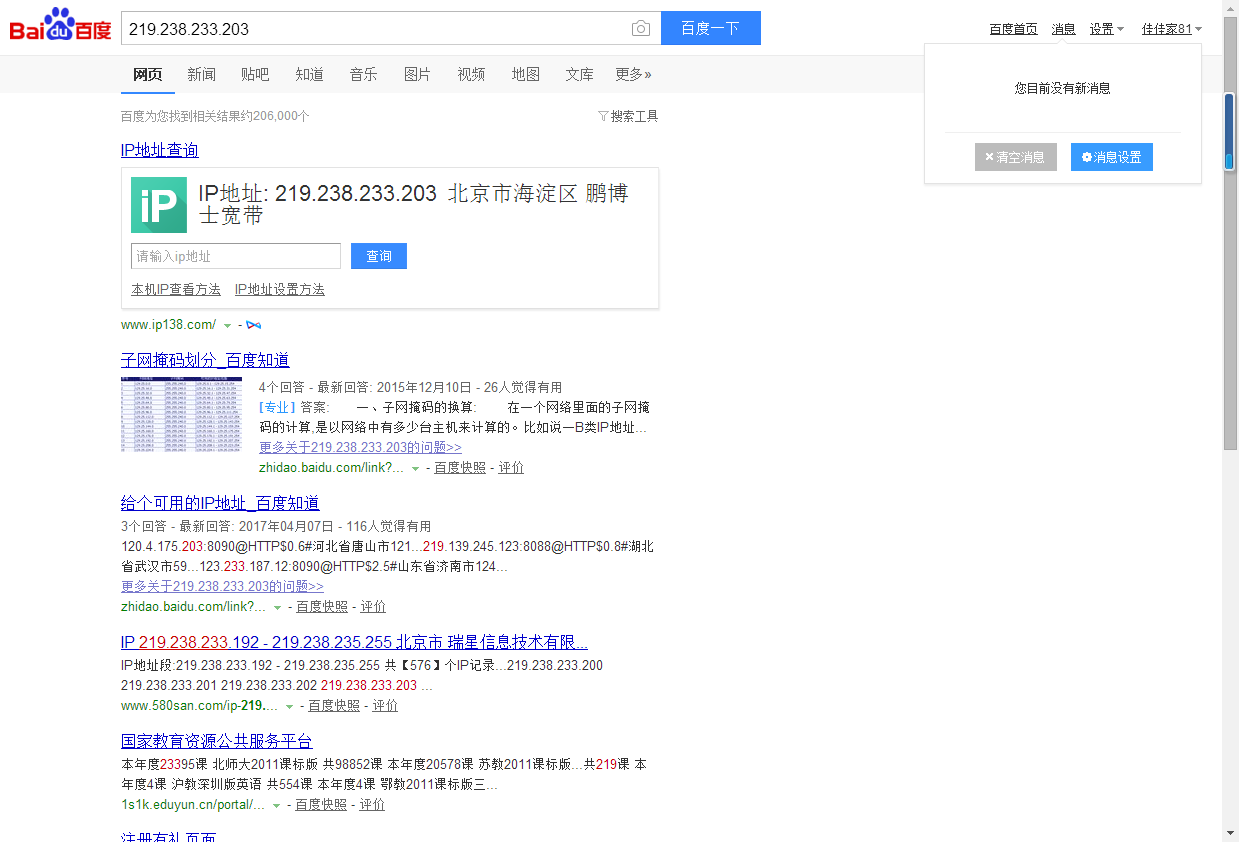The height and width of the screenshot is (842, 1239).
Task: Focus the 请输入ip地址 input field
Action: click(236, 256)
